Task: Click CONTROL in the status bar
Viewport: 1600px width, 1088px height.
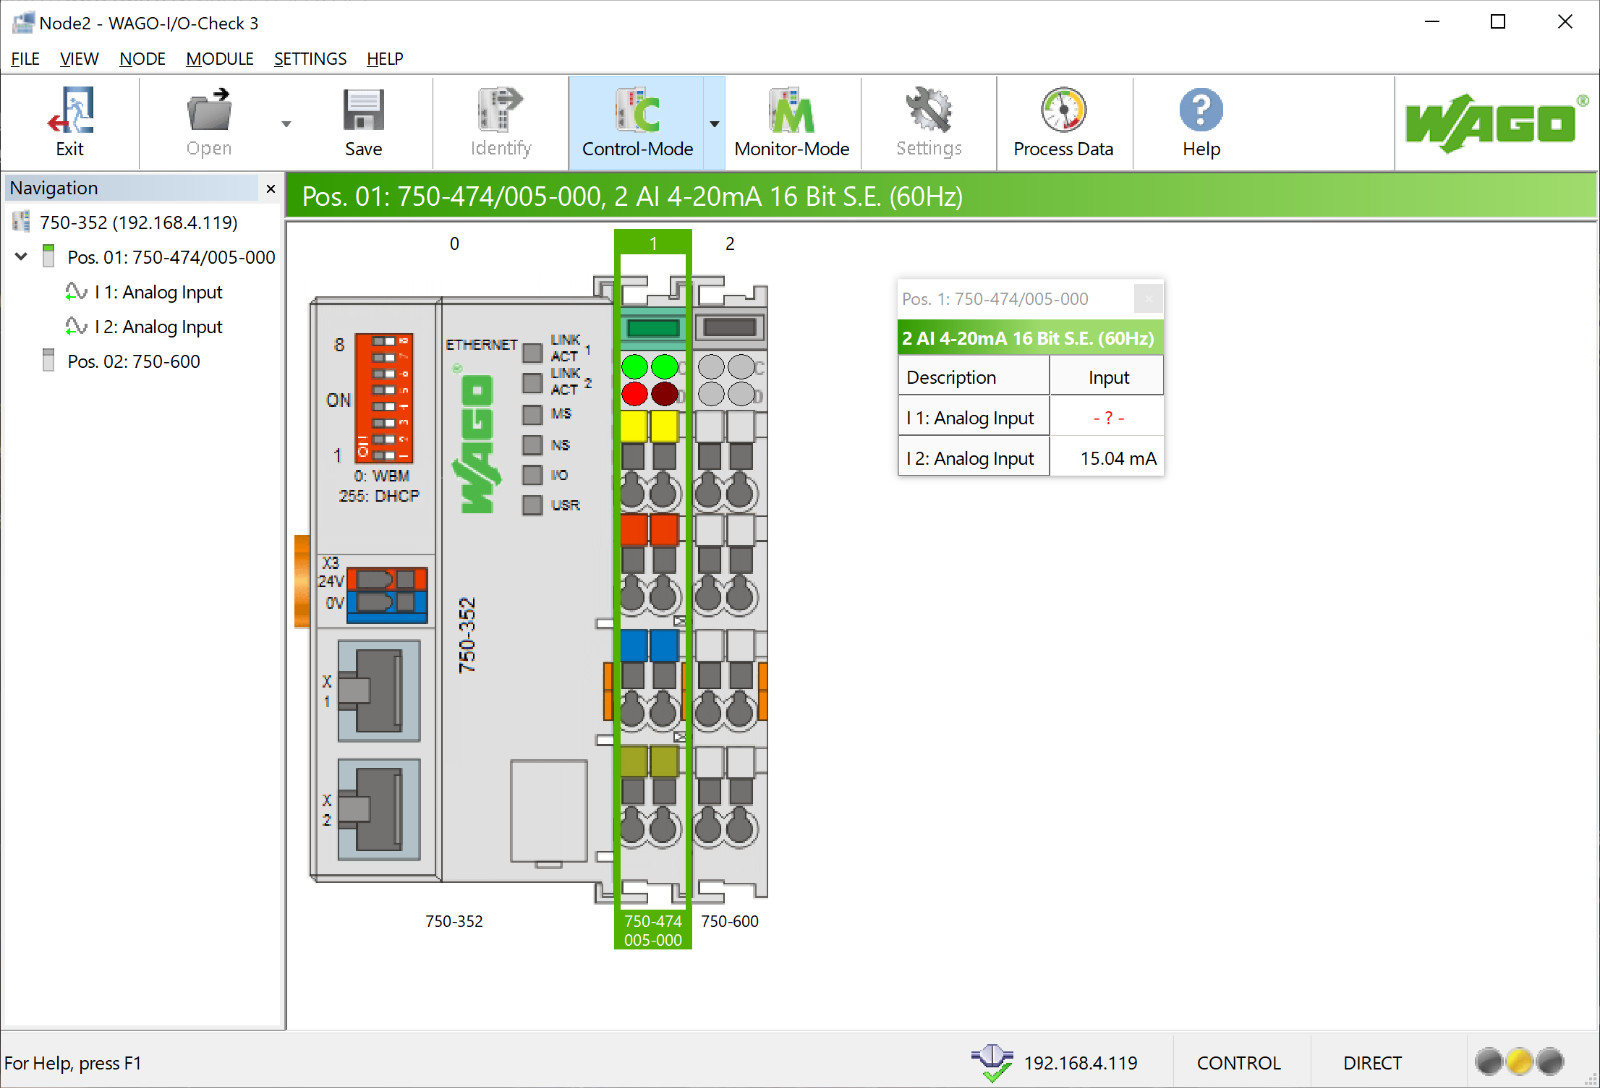Action: (x=1238, y=1063)
